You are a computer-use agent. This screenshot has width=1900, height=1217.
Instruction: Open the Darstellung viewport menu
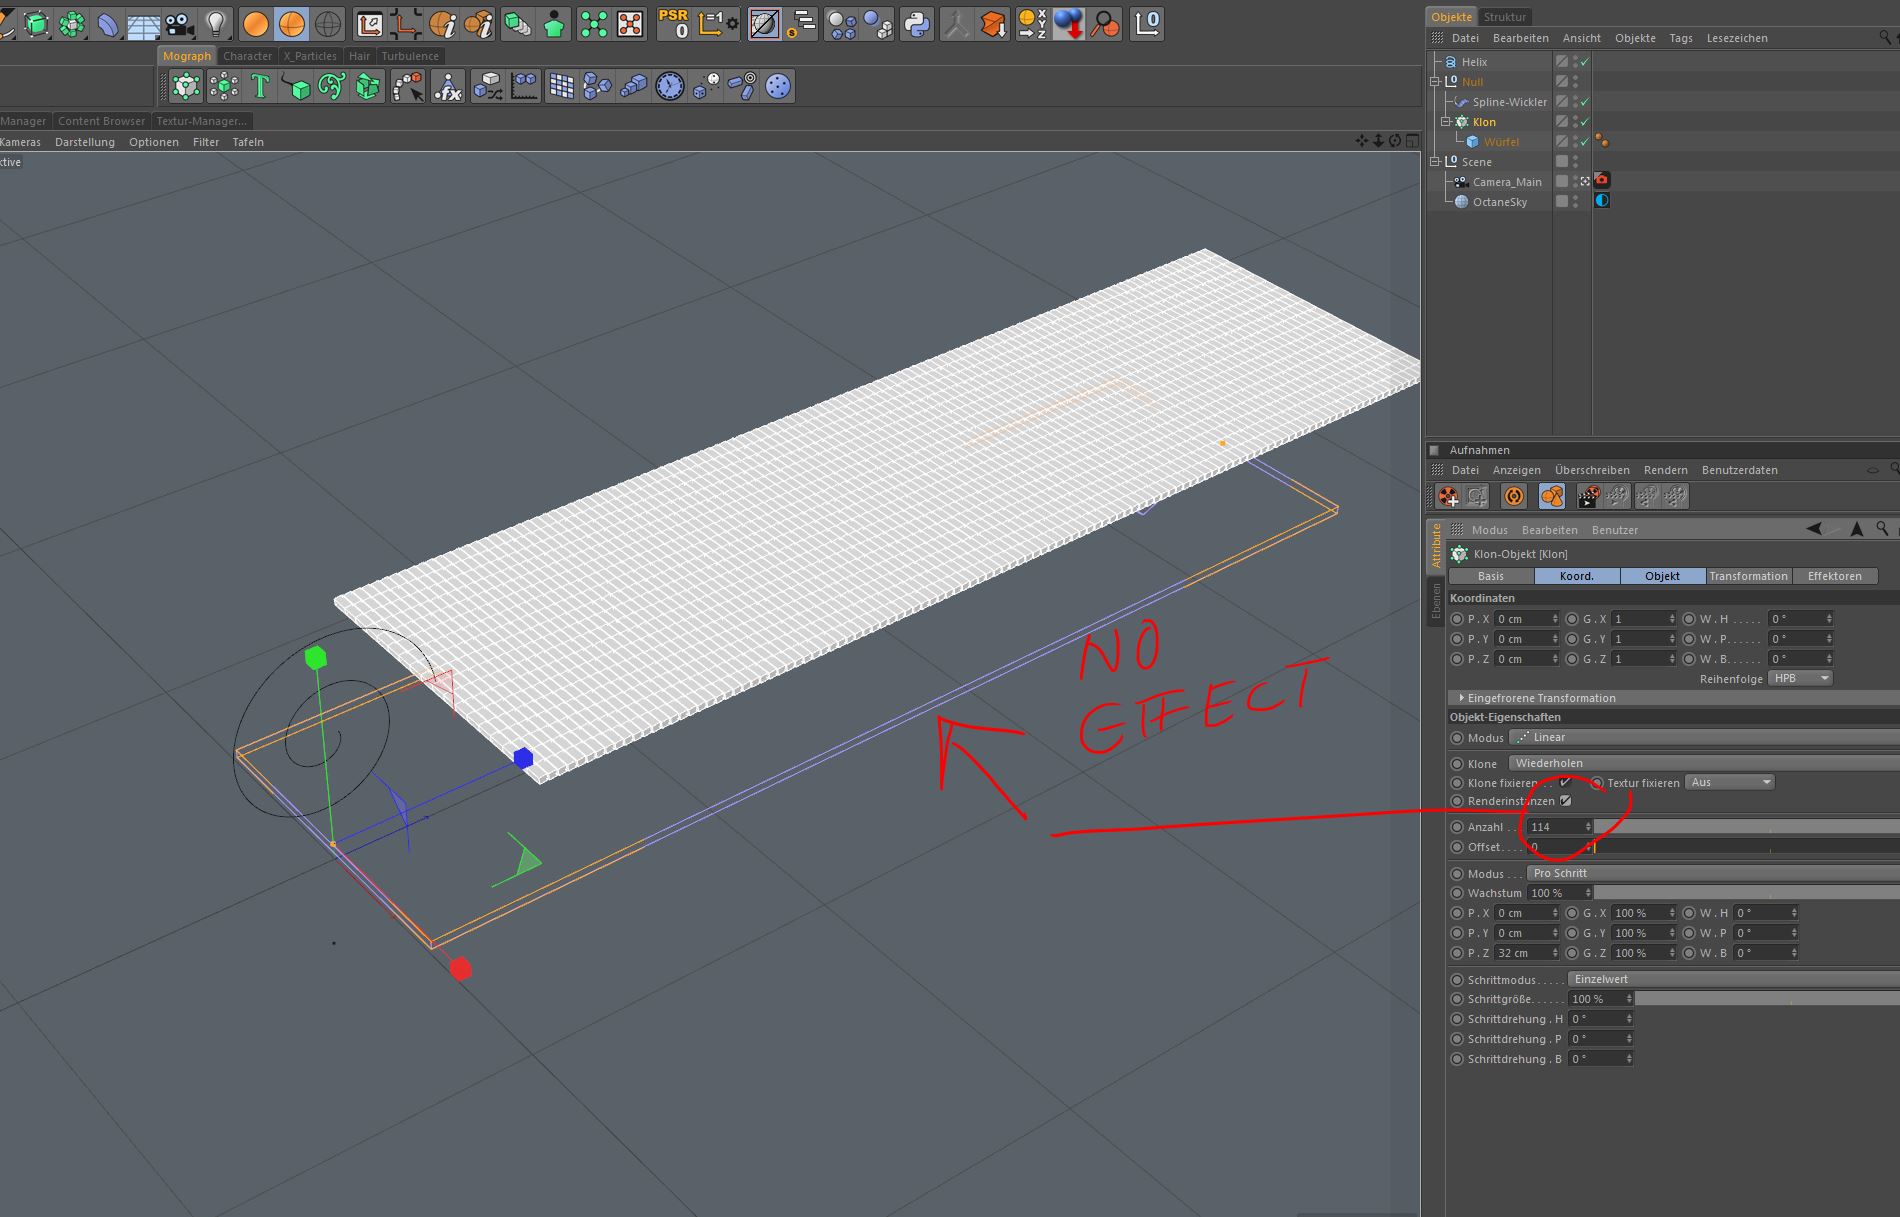(85, 142)
